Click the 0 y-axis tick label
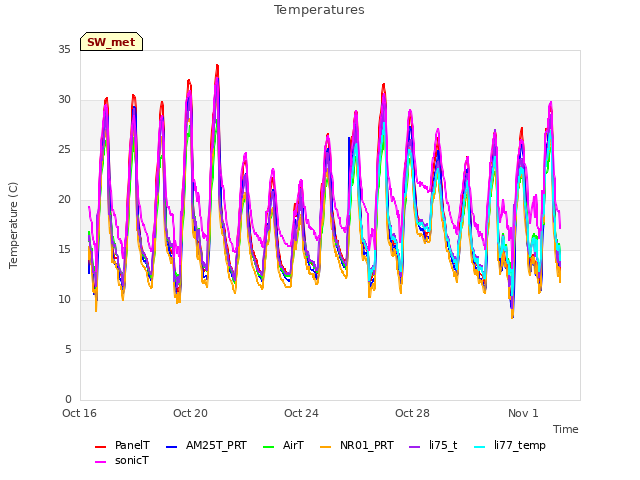The image size is (640, 480). (x=68, y=399)
